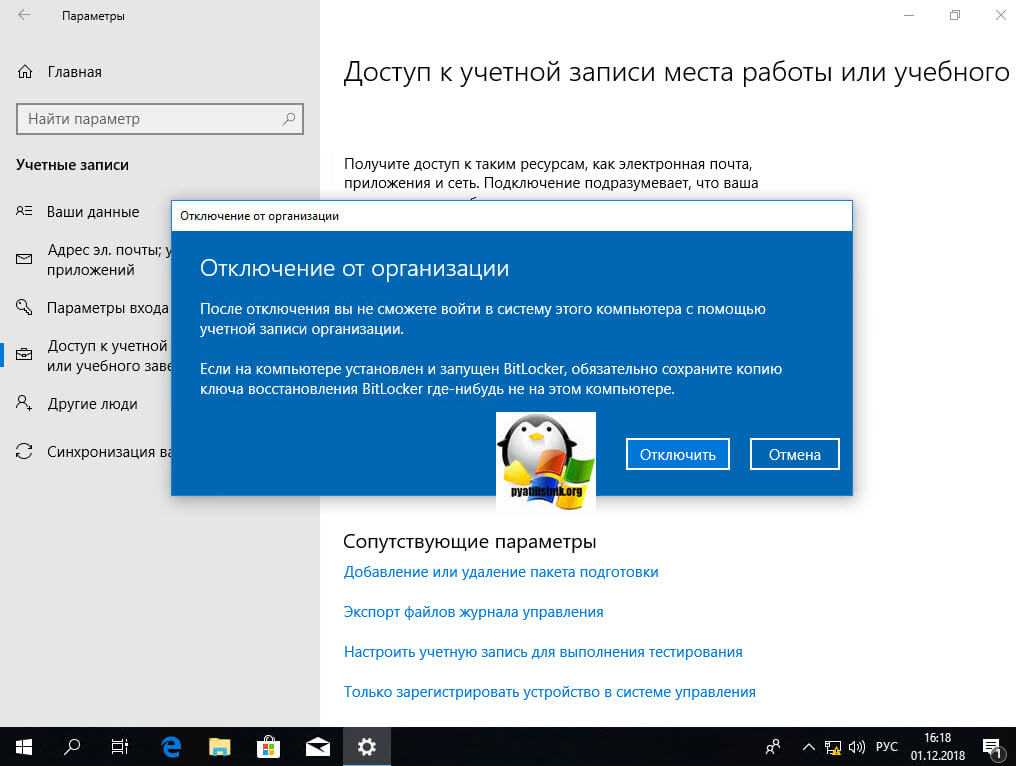
Task: Open Добавление или удаление пакета подготовки link
Action: click(501, 572)
